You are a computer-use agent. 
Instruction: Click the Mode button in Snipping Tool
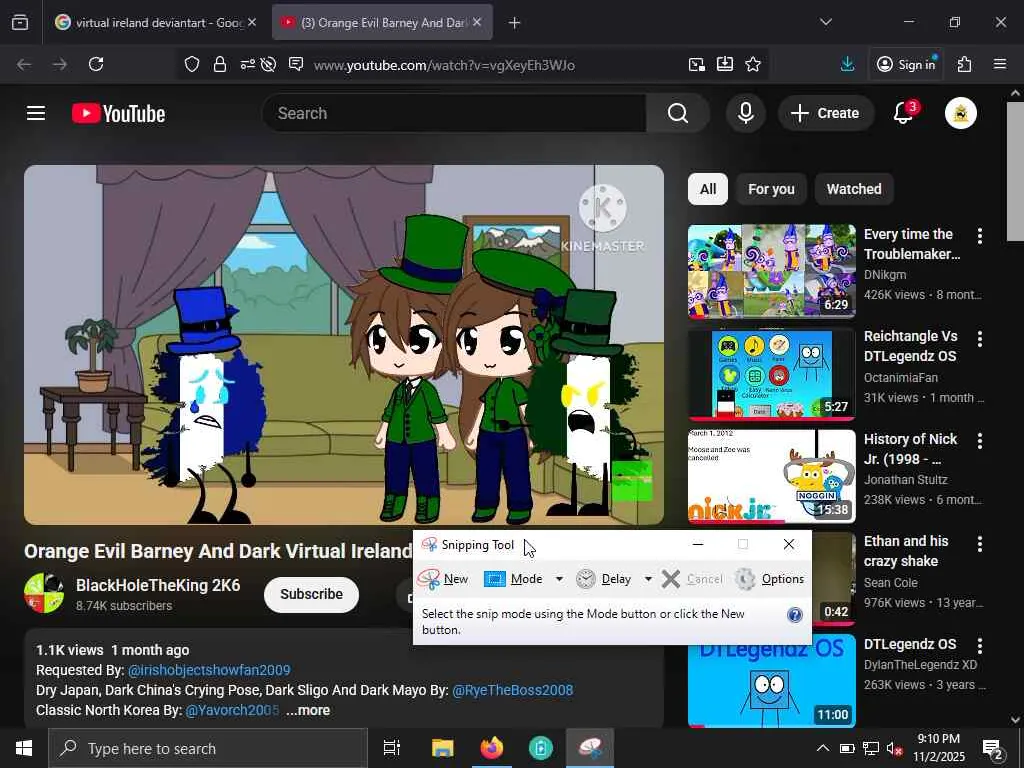tap(515, 579)
